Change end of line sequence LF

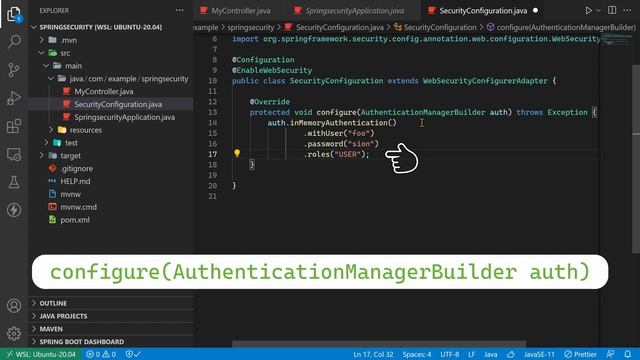(471, 354)
